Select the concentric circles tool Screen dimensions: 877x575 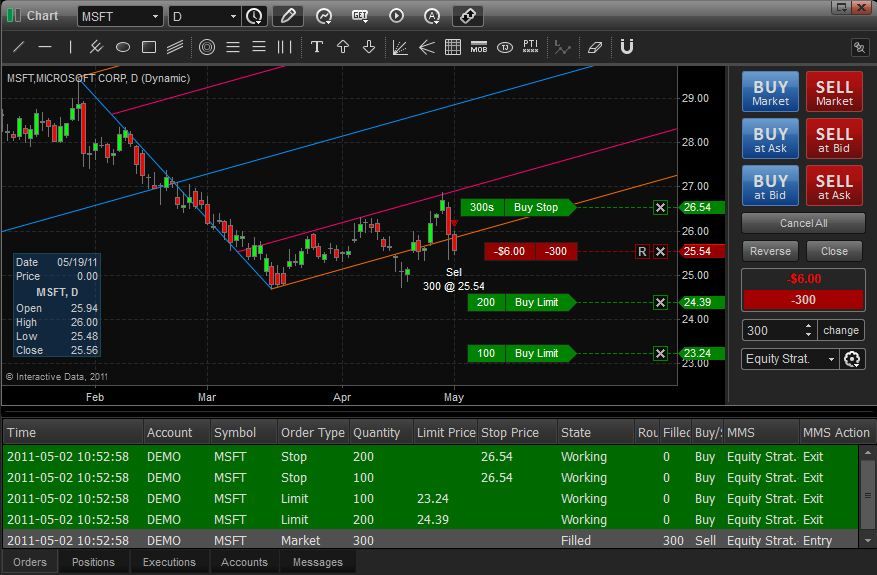[207, 48]
